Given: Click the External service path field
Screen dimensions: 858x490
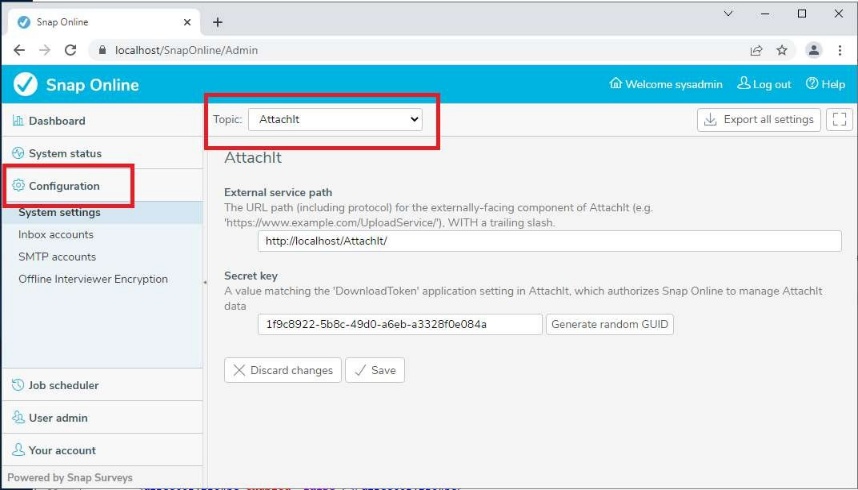Looking at the screenshot, I should pos(549,242).
